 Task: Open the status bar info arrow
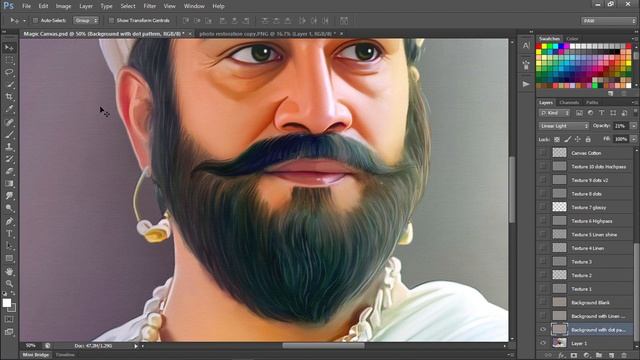(x=136, y=346)
